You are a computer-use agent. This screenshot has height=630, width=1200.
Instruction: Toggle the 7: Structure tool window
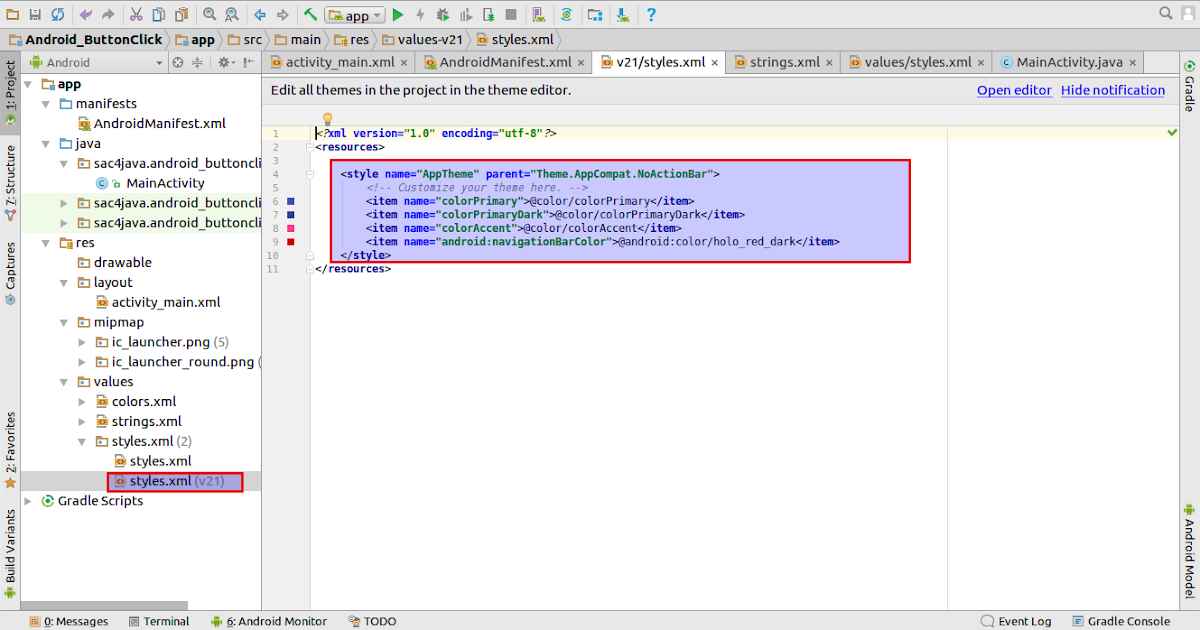pos(10,182)
